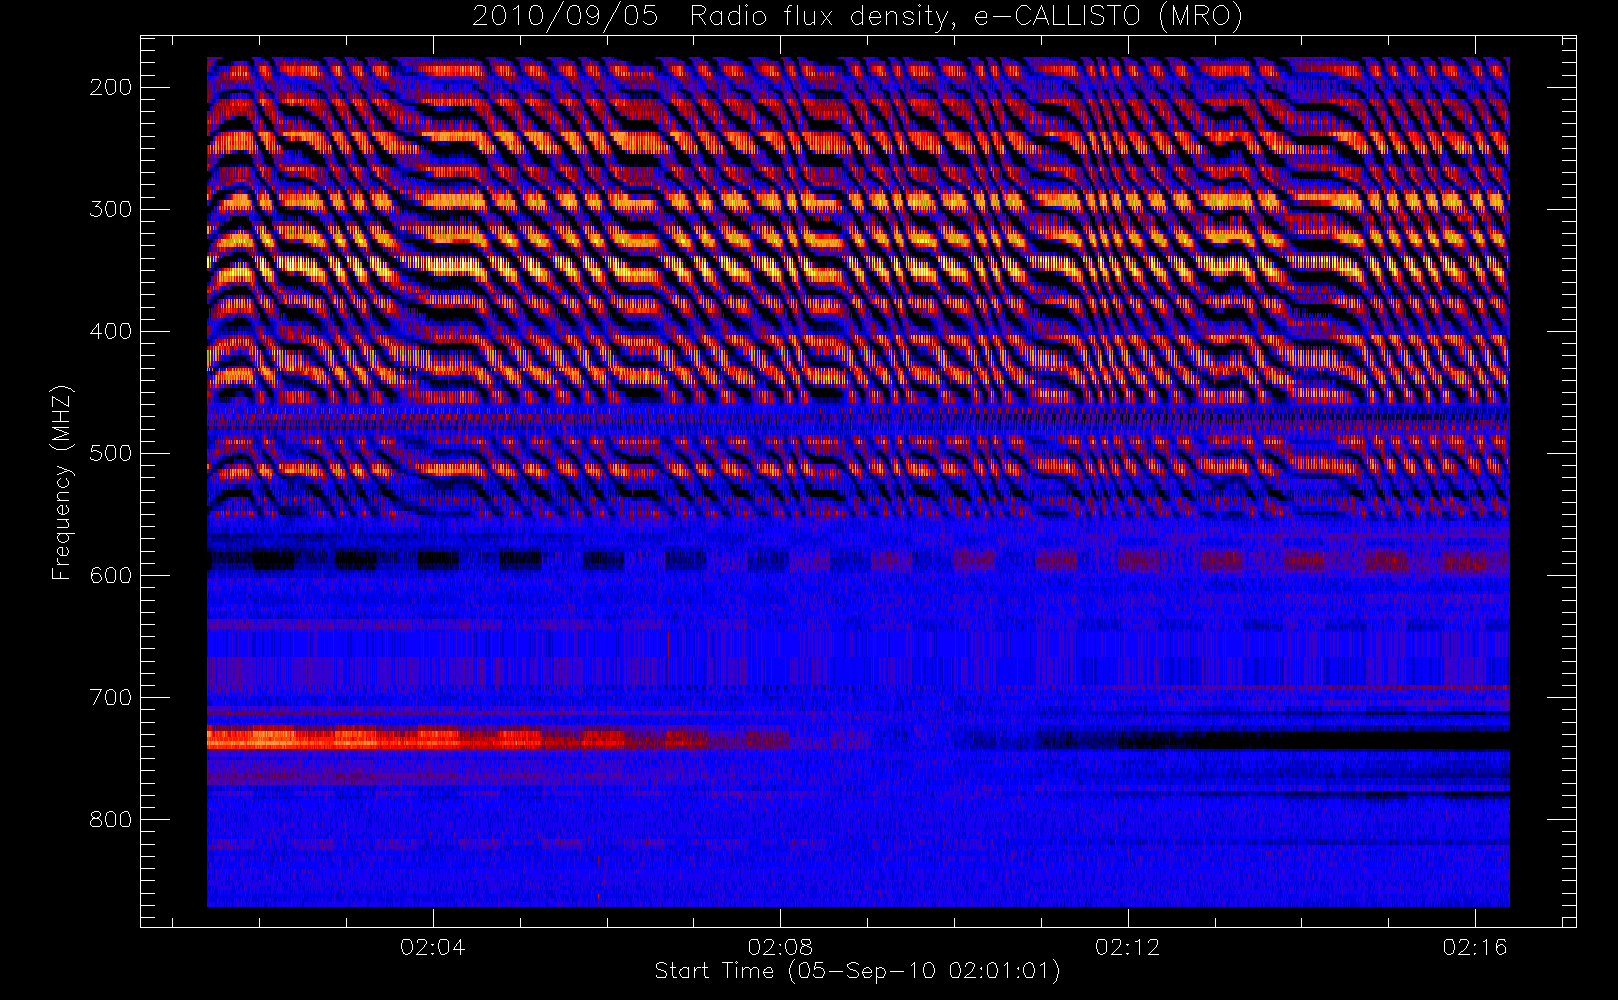1618x1000 pixels.
Task: Click the 800 frequency tick label
Action: (x=110, y=819)
